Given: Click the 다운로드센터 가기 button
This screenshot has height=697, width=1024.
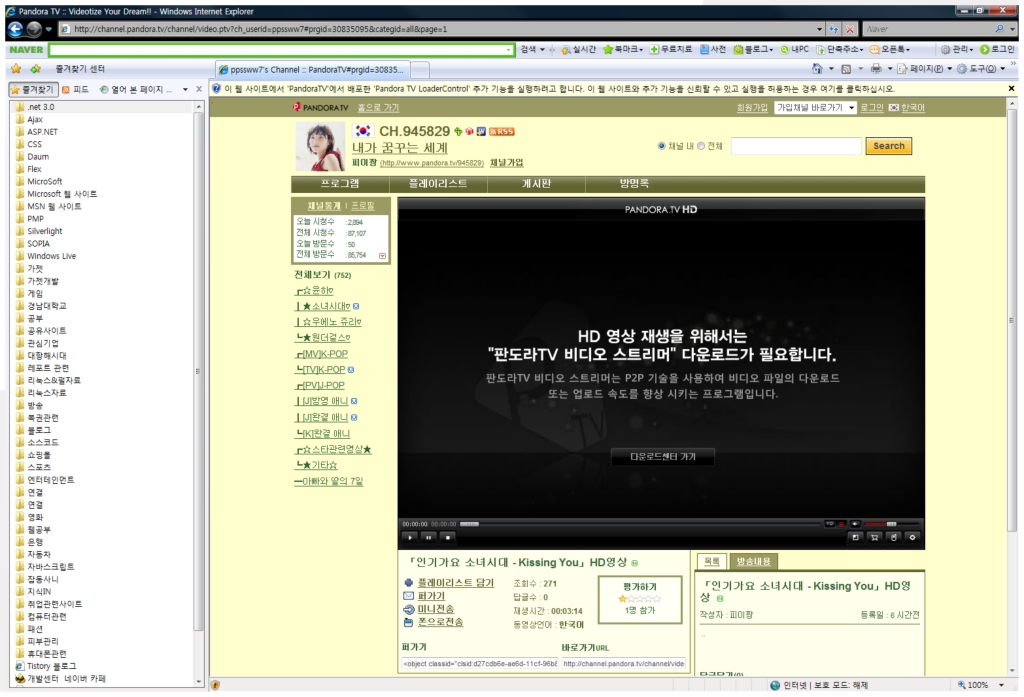Looking at the screenshot, I should coord(662,457).
